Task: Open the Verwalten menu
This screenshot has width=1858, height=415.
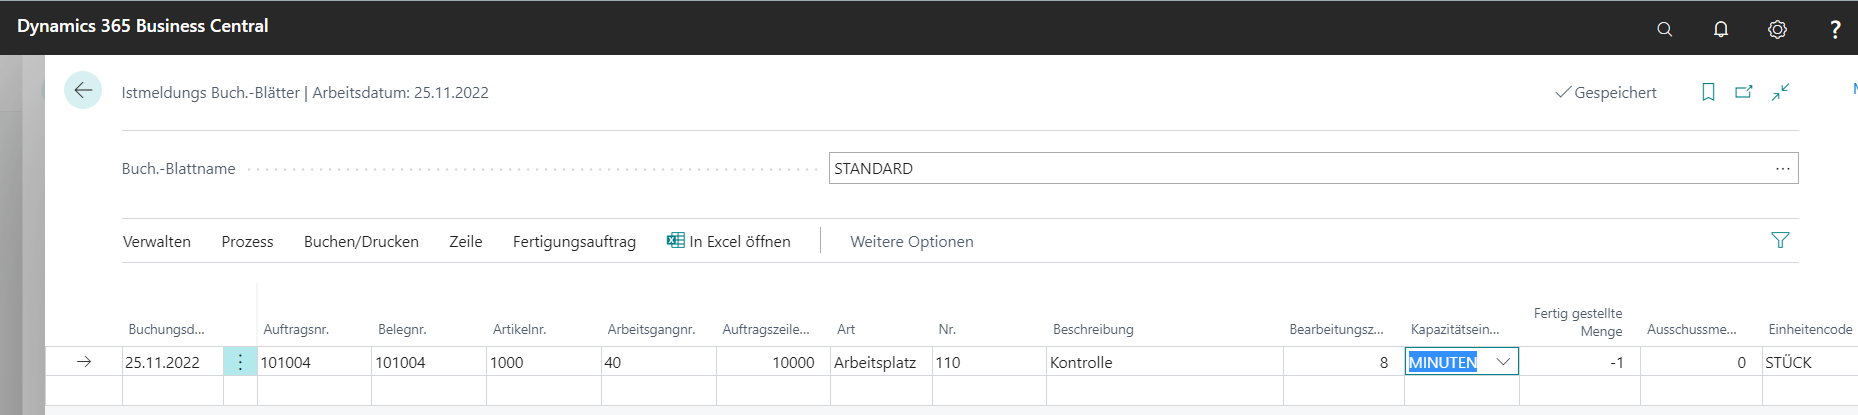Action: pos(157,241)
